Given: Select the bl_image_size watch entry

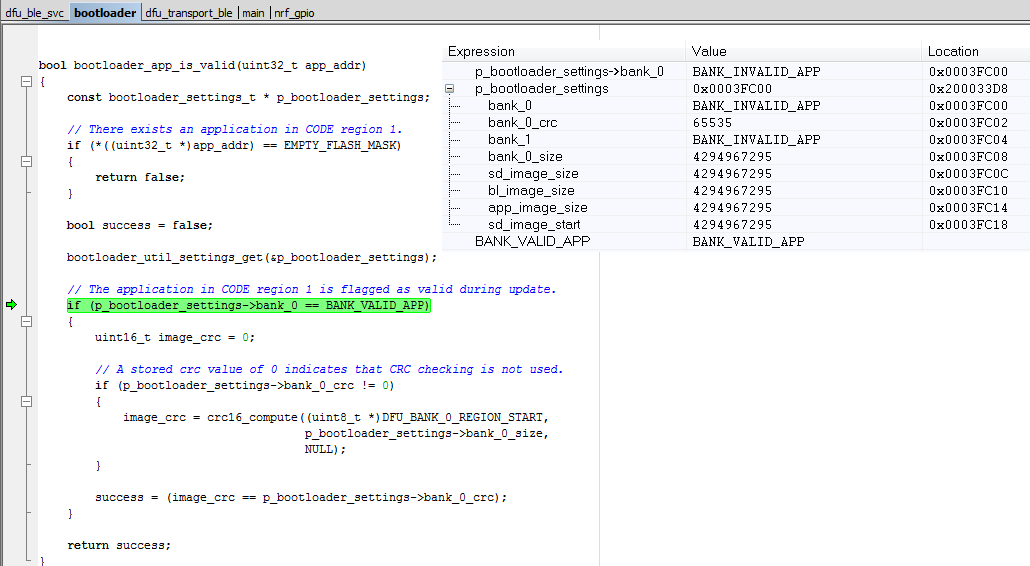Looking at the screenshot, I should [531, 191].
